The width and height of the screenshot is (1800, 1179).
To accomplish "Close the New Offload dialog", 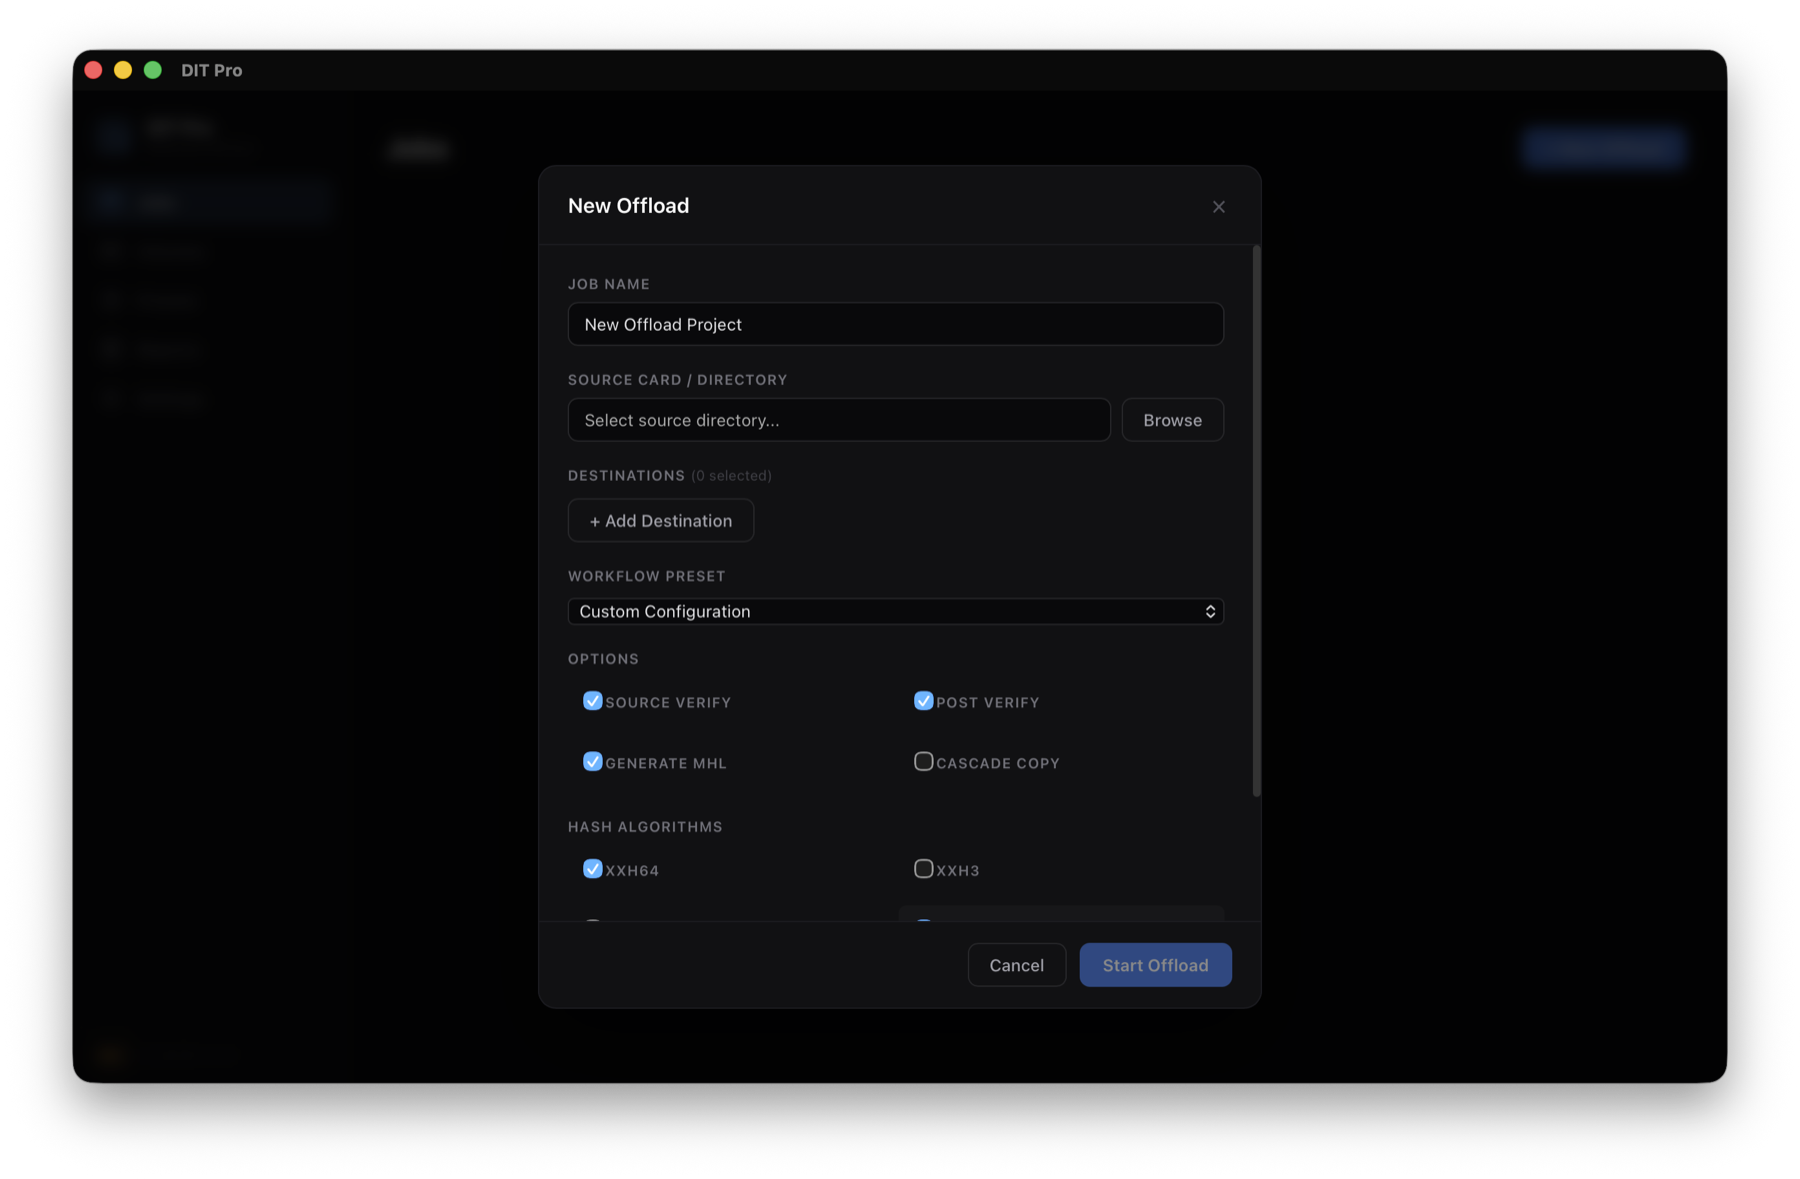I will click(x=1218, y=206).
